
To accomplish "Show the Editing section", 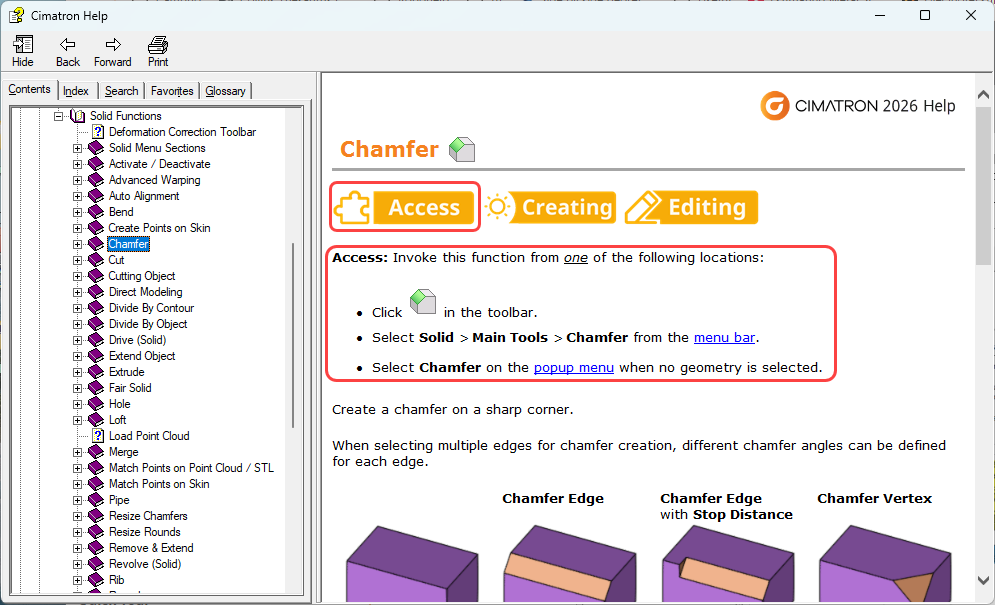I will [x=691, y=207].
